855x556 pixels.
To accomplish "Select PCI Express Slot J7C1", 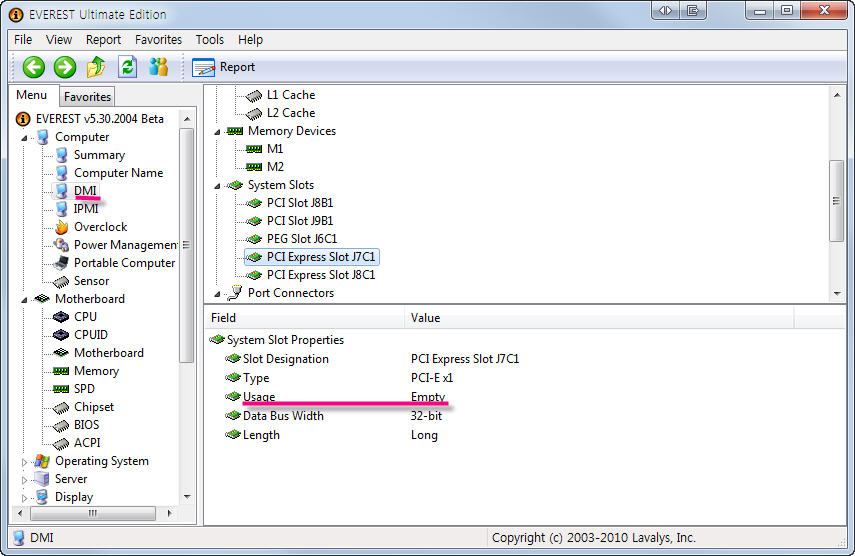I will tap(321, 257).
